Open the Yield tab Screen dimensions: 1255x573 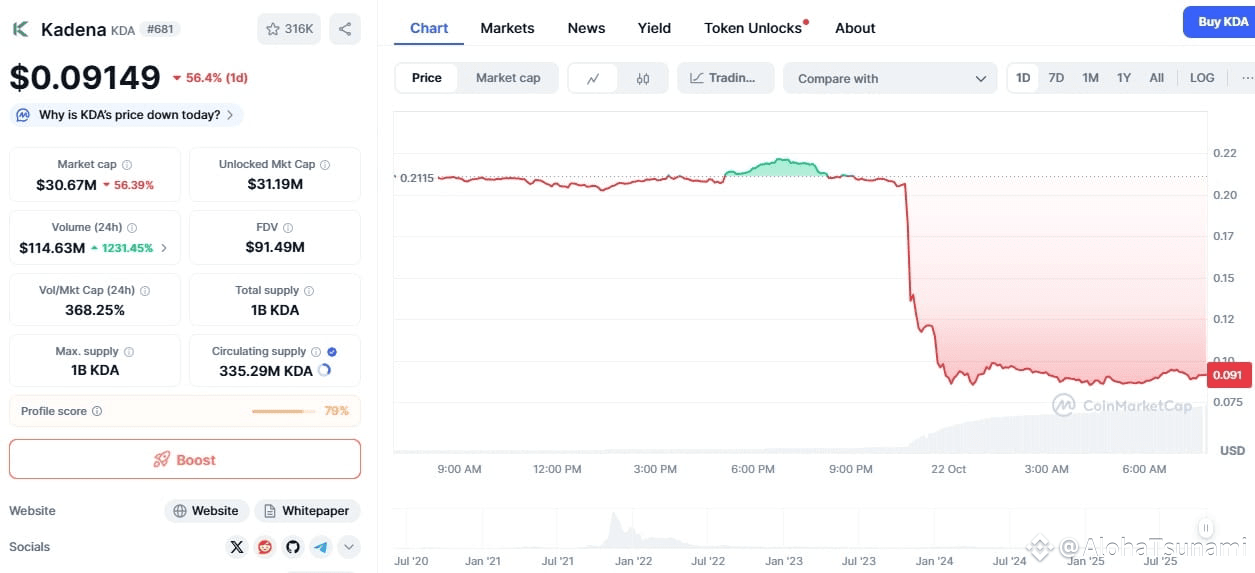click(x=654, y=28)
